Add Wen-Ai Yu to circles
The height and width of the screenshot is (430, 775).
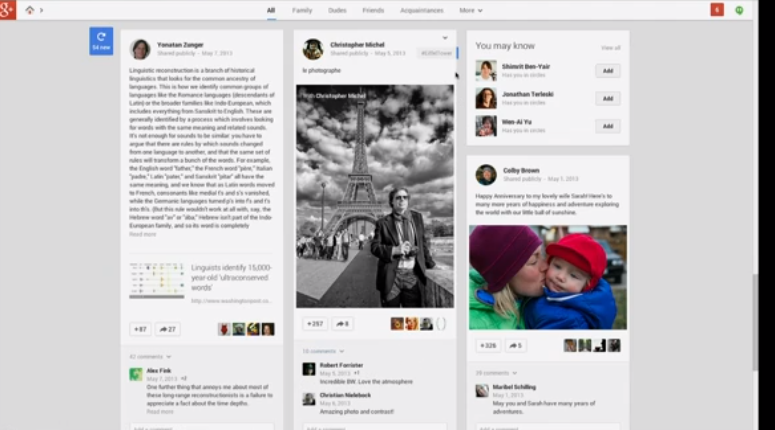(608, 126)
